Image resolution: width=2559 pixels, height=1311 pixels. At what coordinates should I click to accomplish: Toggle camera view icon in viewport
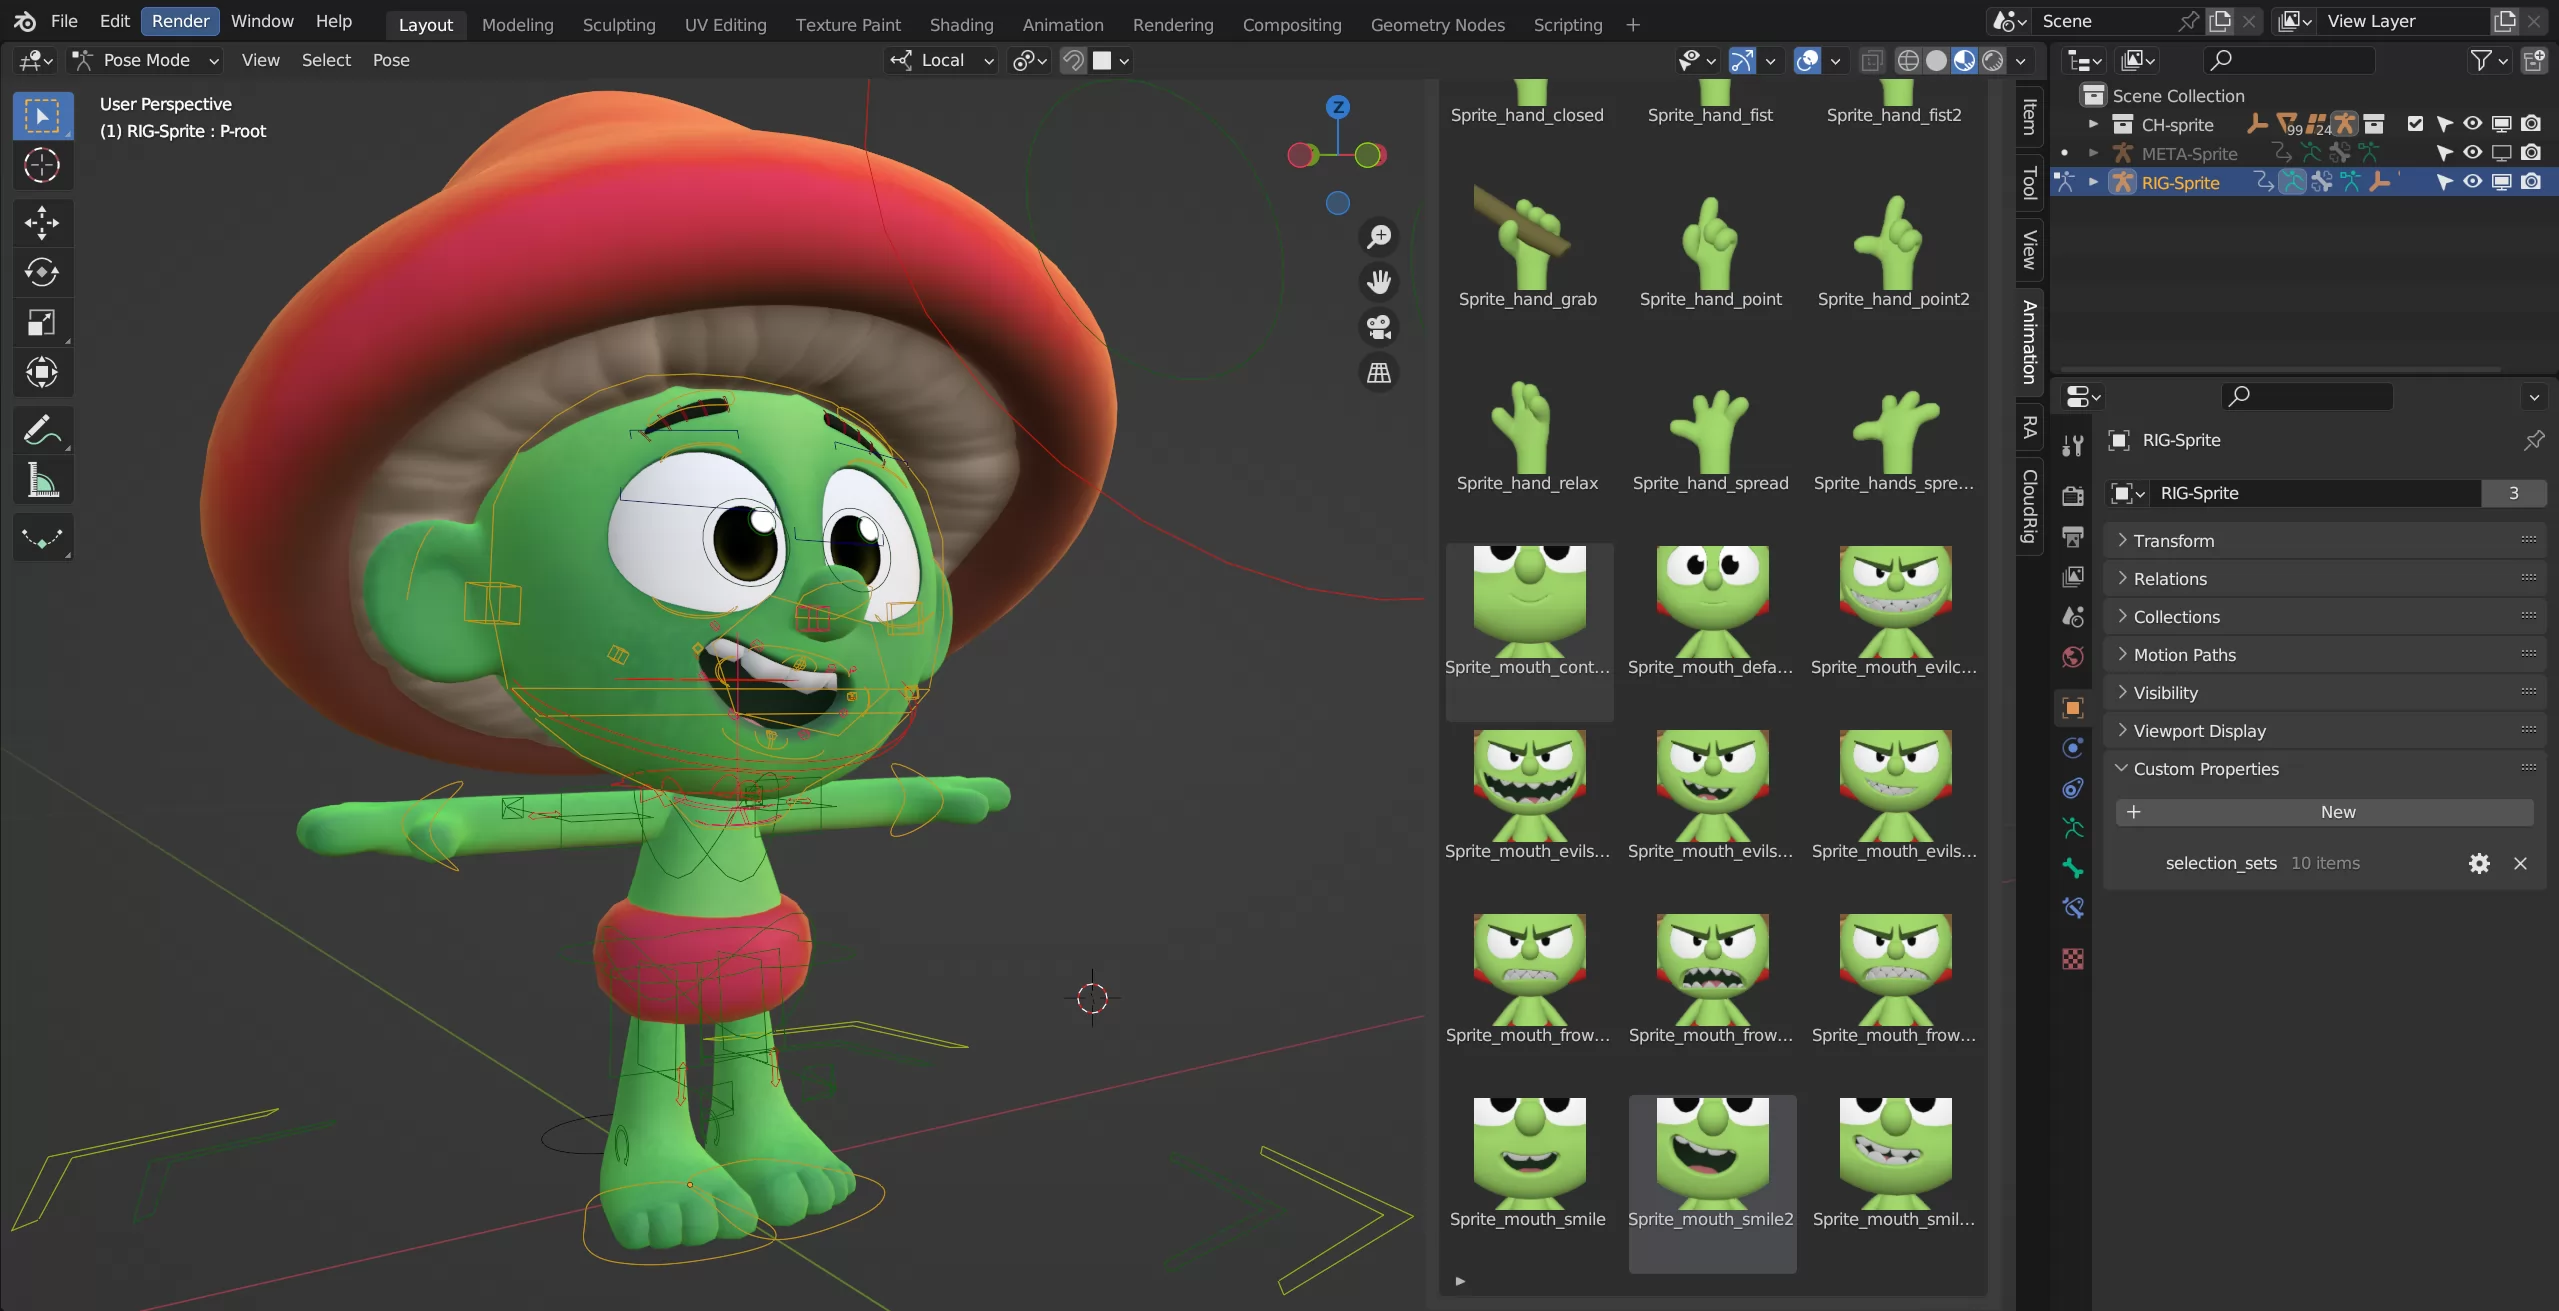(x=1379, y=327)
